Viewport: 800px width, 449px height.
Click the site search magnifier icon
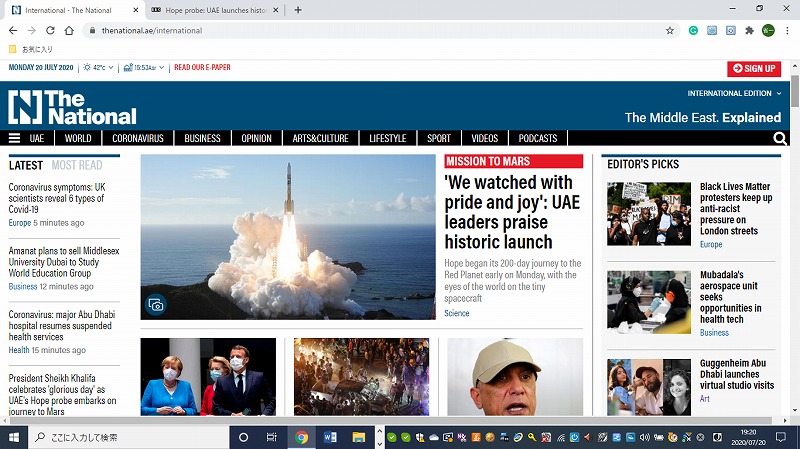(x=780, y=138)
